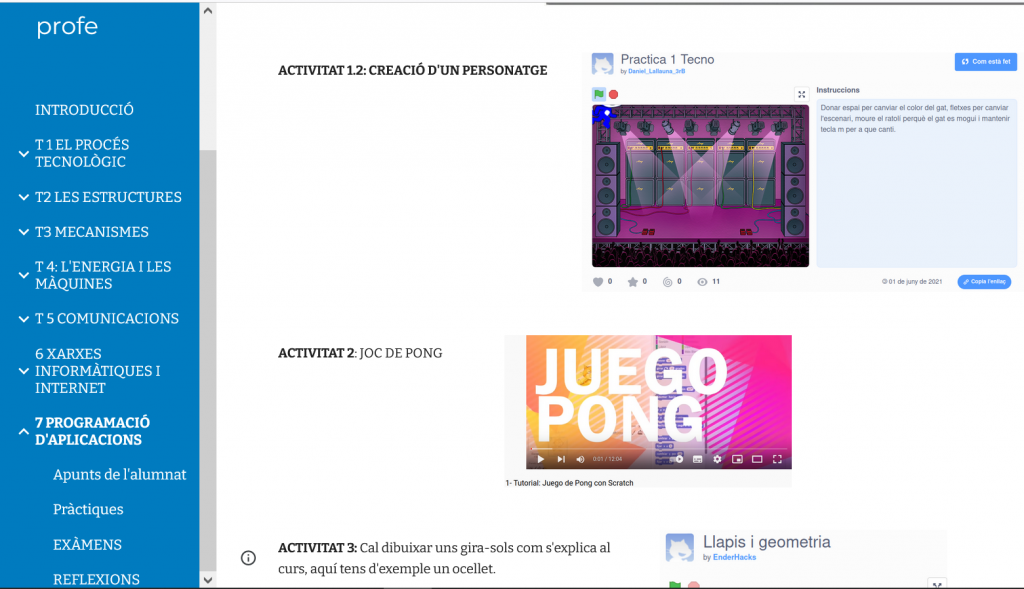Open Pràctiques page in sidebar
The image size is (1024, 589).
[88, 509]
